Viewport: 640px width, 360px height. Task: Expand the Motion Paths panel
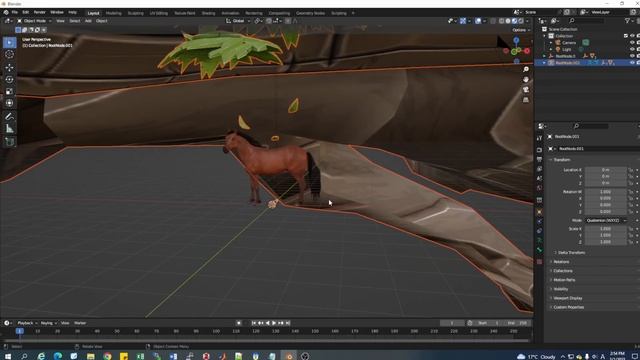563,280
